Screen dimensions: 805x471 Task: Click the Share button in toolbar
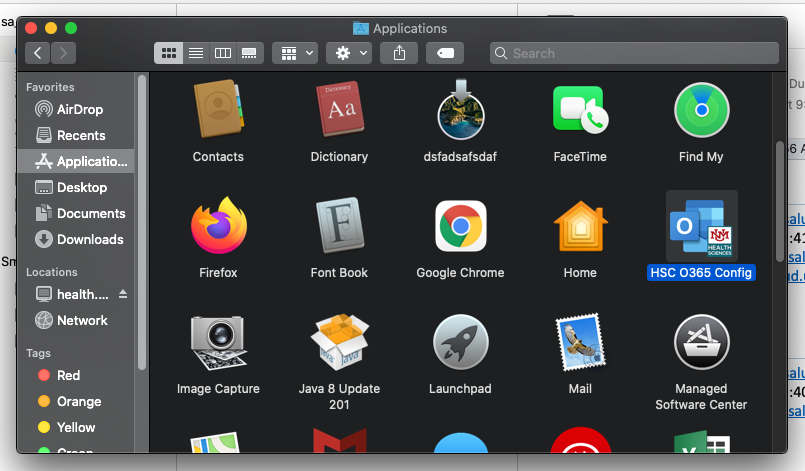(400, 53)
